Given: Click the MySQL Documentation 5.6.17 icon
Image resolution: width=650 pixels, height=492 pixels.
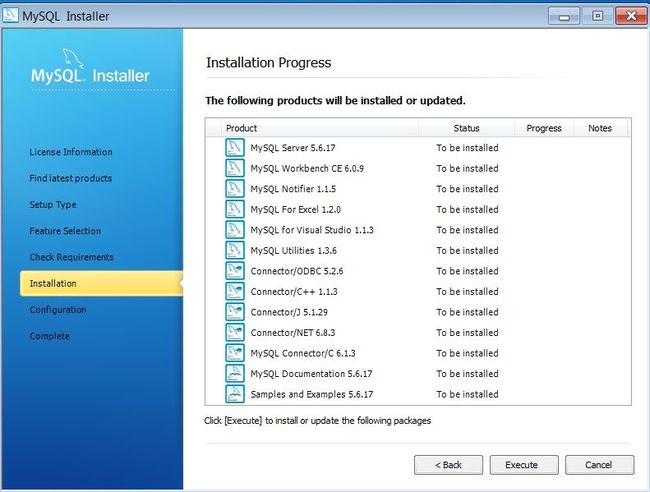Looking at the screenshot, I should coord(235,373).
